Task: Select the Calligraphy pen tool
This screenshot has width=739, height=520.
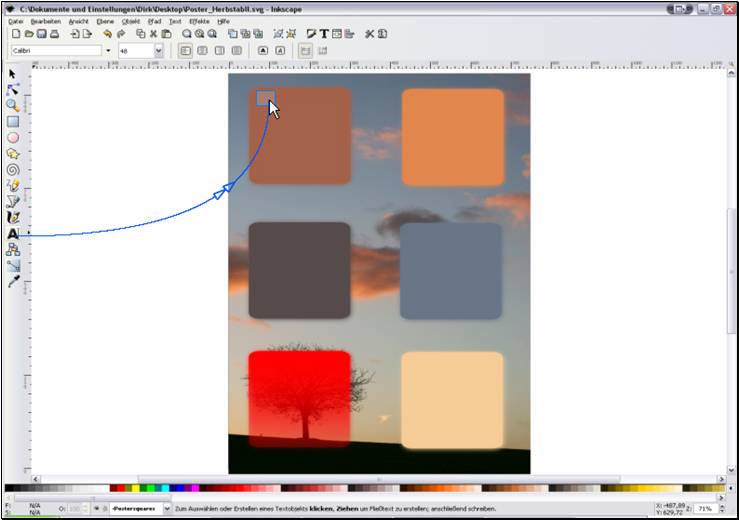Action: (x=13, y=217)
